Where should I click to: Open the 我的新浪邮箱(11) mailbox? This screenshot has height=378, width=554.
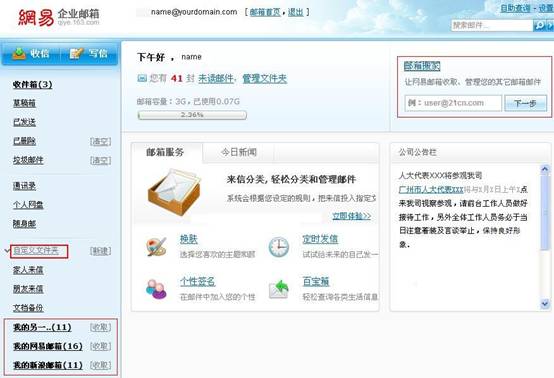48,365
